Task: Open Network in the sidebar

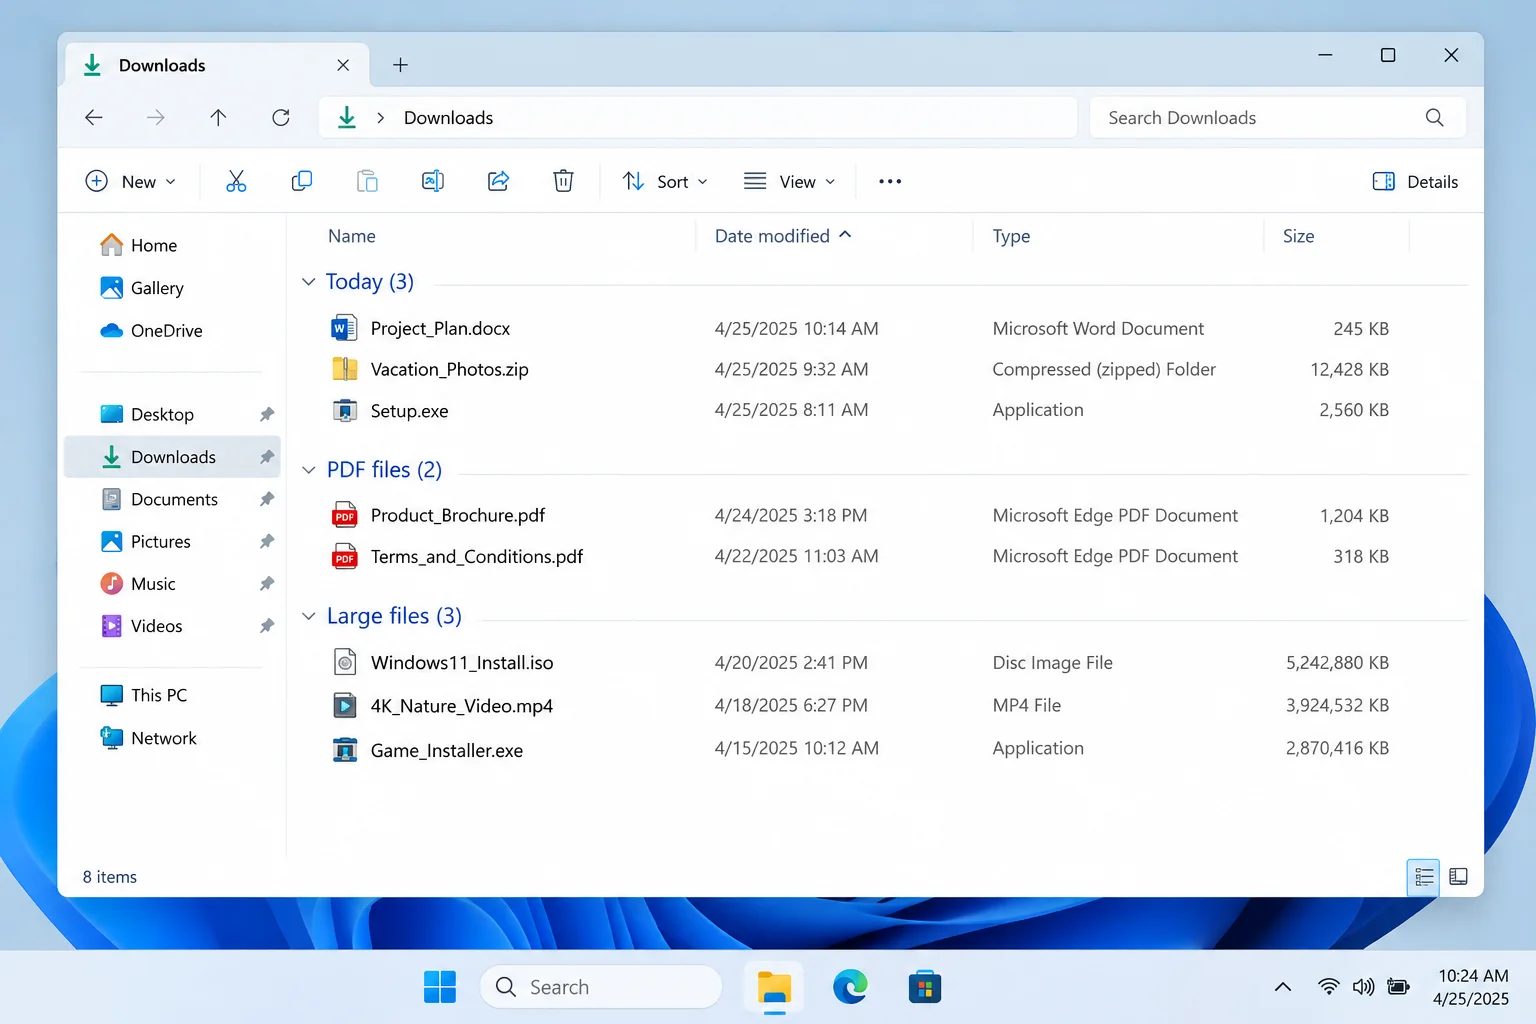Action: [x=149, y=738]
